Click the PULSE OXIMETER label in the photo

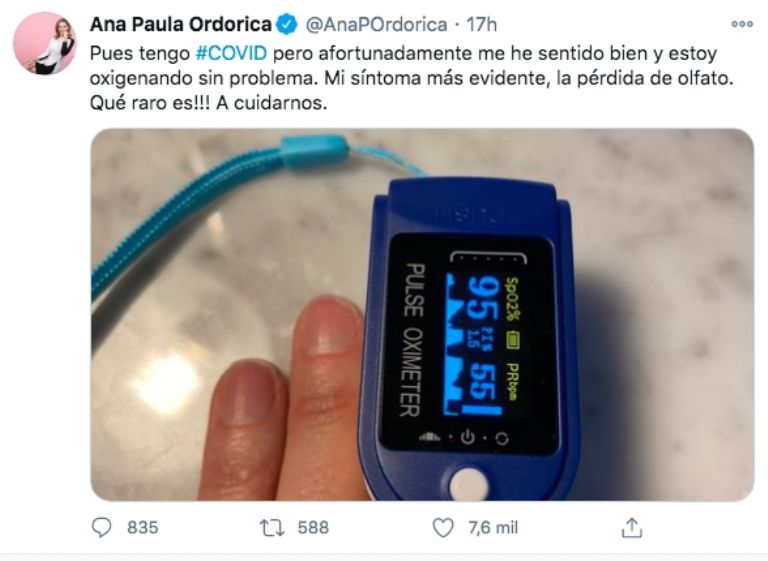click(411, 340)
